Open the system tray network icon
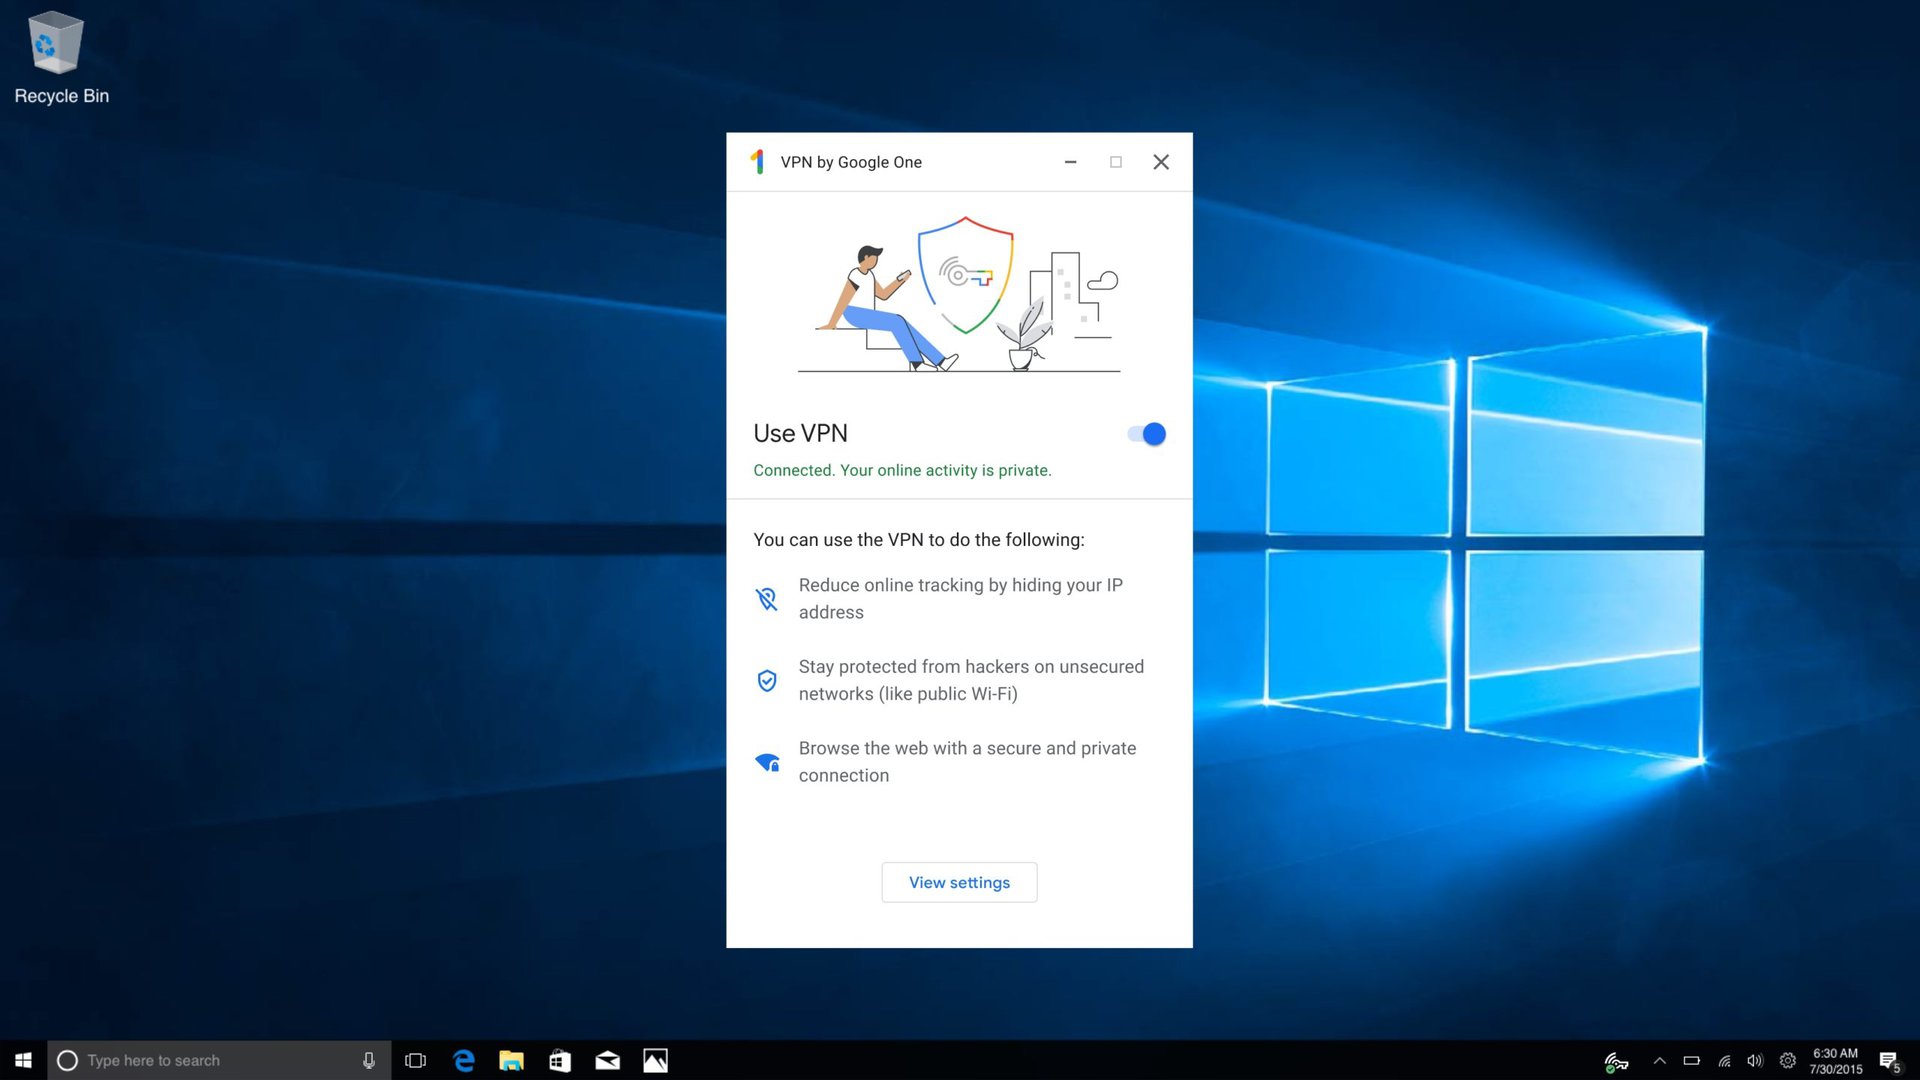The image size is (1920, 1080). pos(1725,1059)
